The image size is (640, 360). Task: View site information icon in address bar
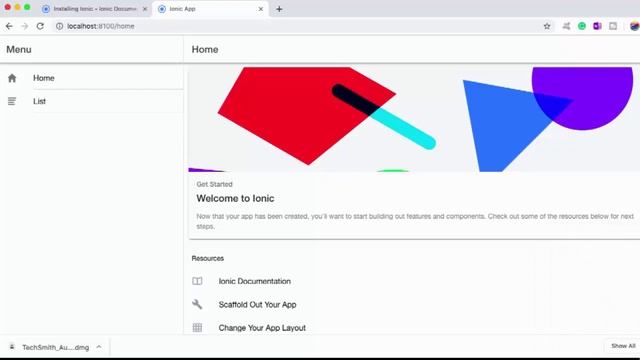pos(60,26)
